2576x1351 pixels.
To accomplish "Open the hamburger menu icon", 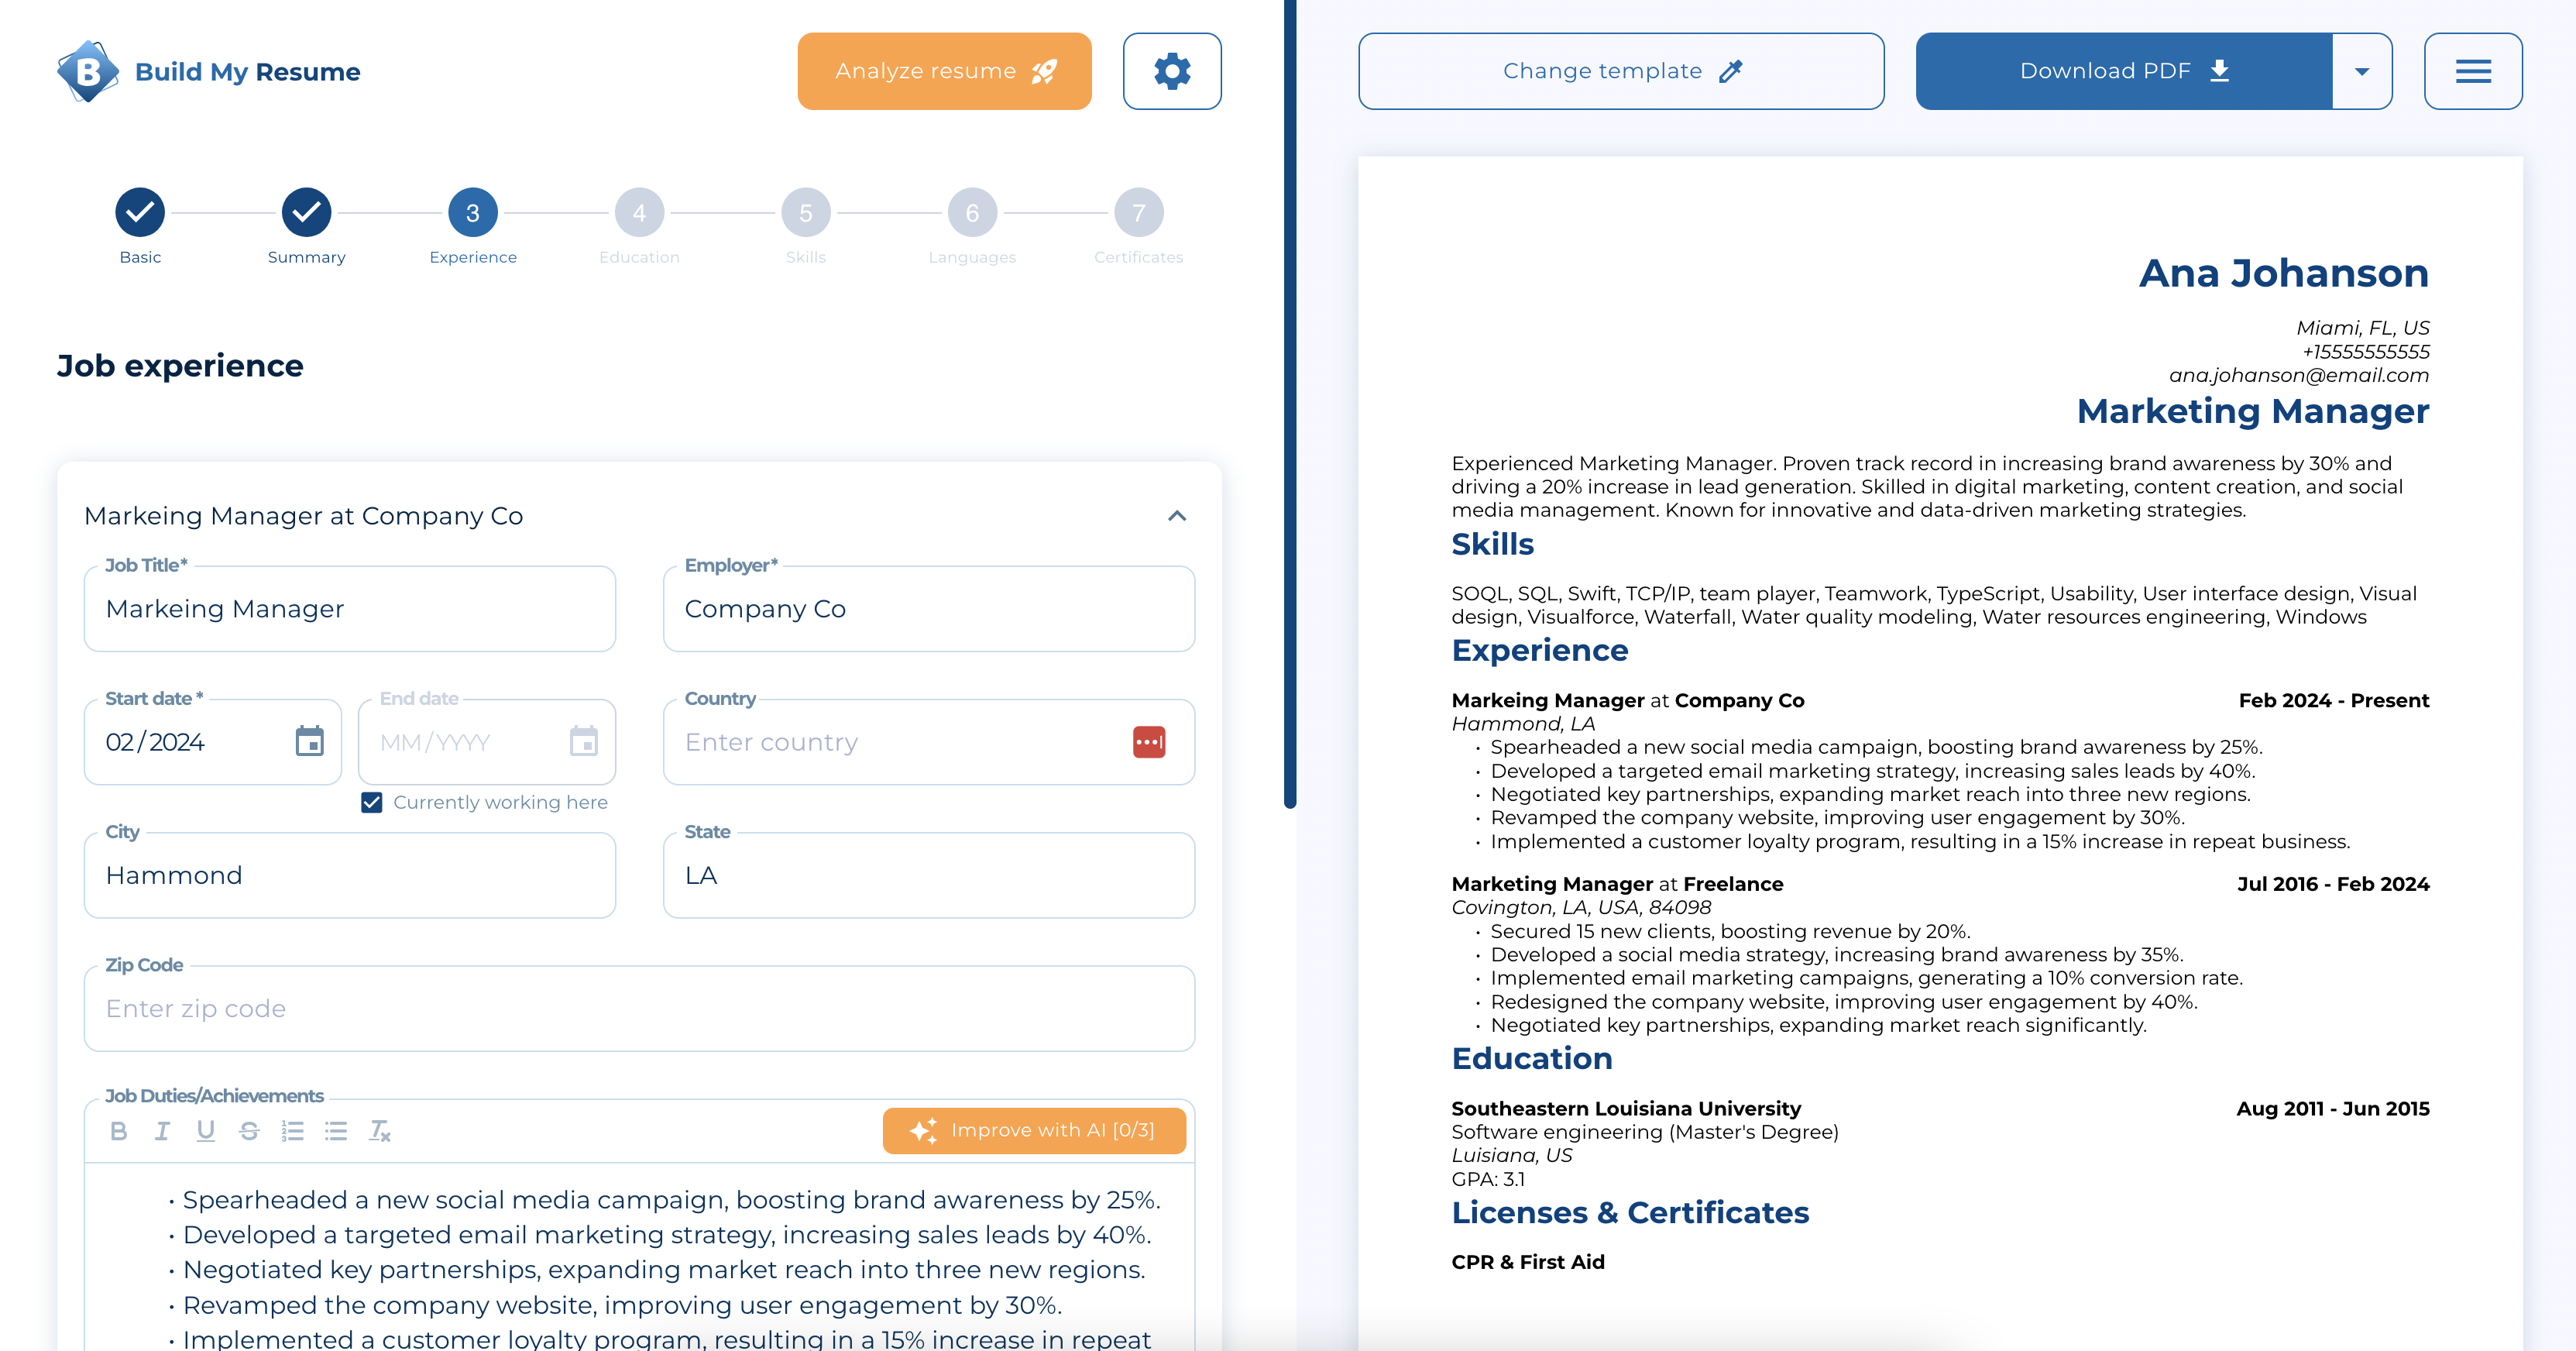I will [x=2472, y=71].
